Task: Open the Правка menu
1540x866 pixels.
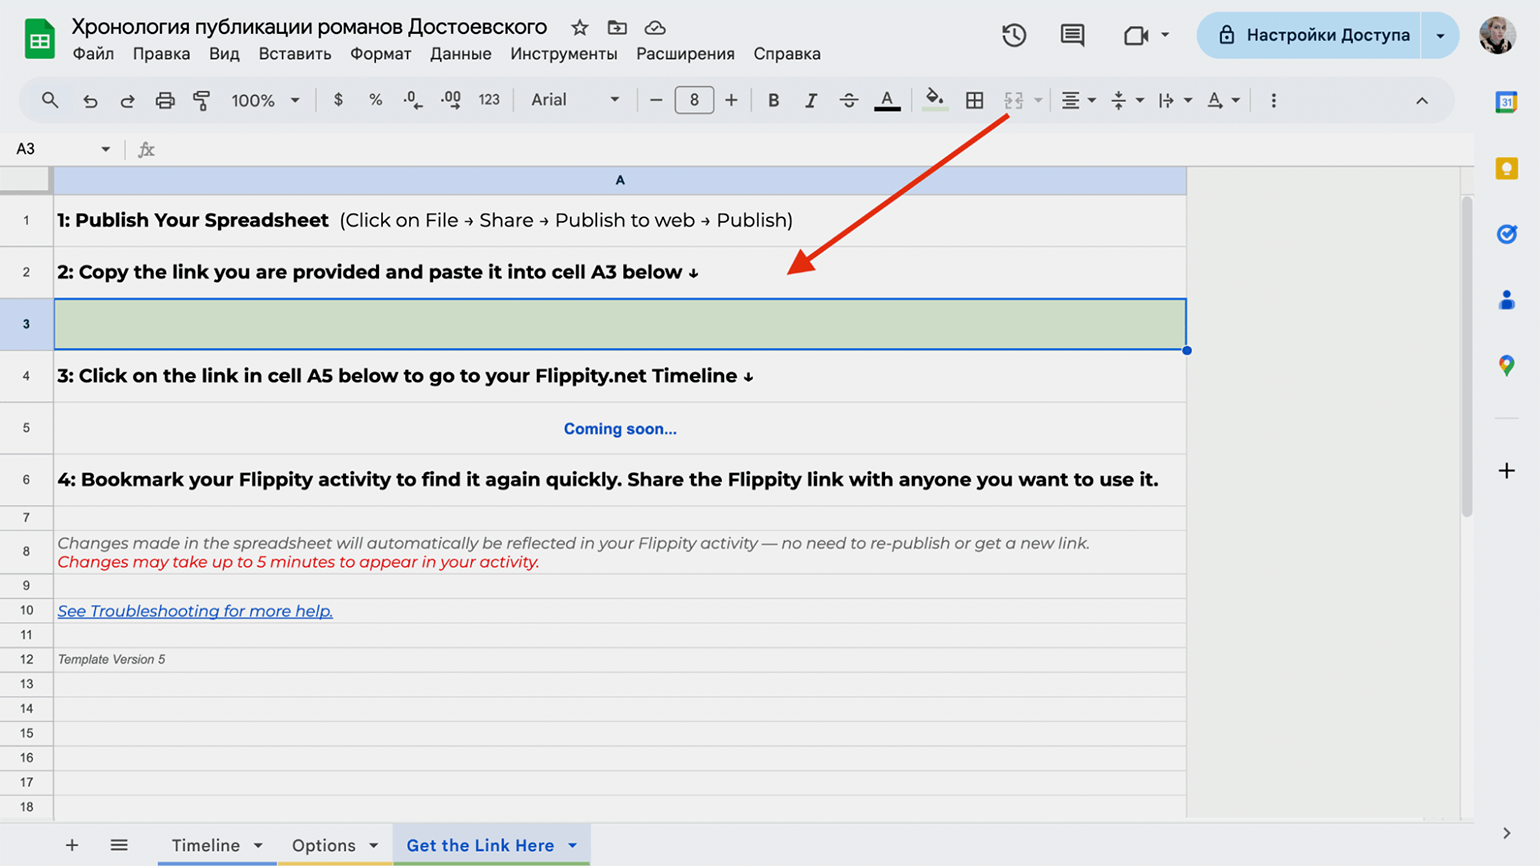Action: click(161, 54)
